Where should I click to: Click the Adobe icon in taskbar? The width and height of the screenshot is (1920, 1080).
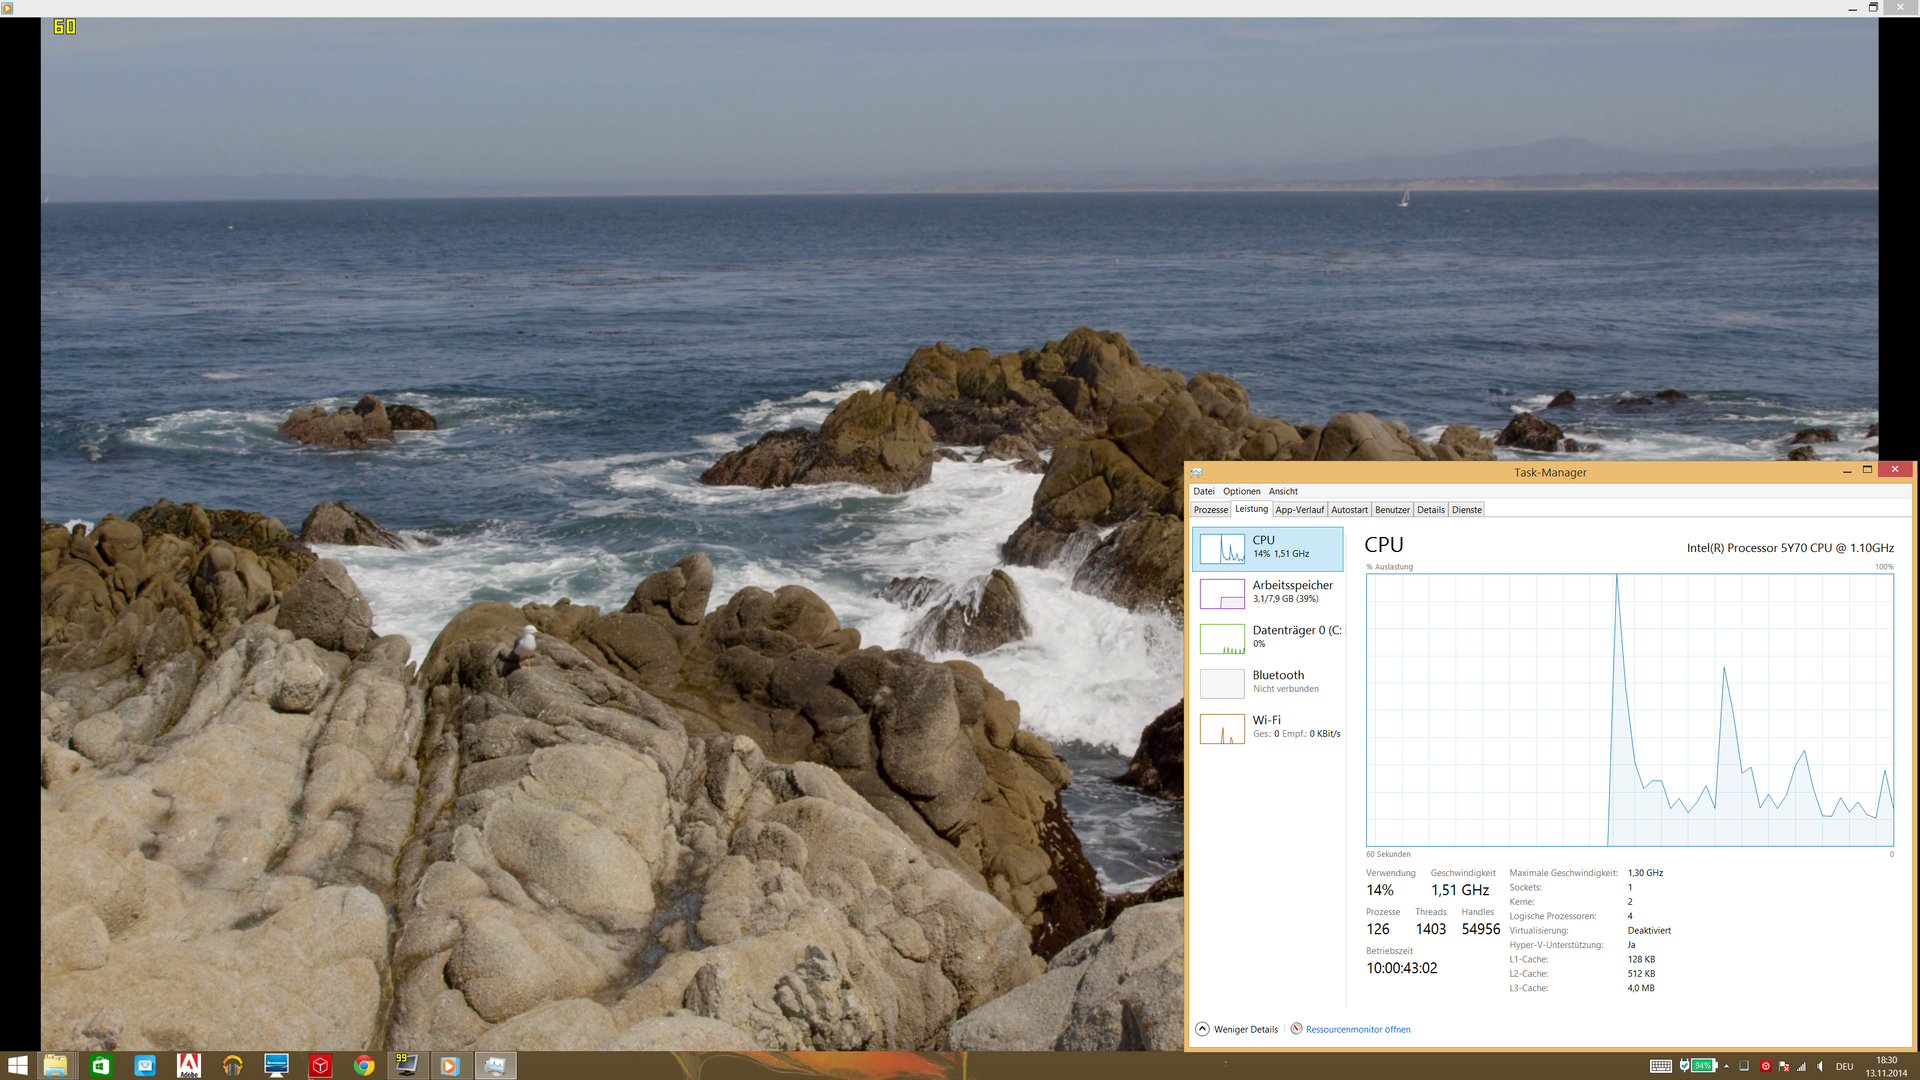[189, 1066]
